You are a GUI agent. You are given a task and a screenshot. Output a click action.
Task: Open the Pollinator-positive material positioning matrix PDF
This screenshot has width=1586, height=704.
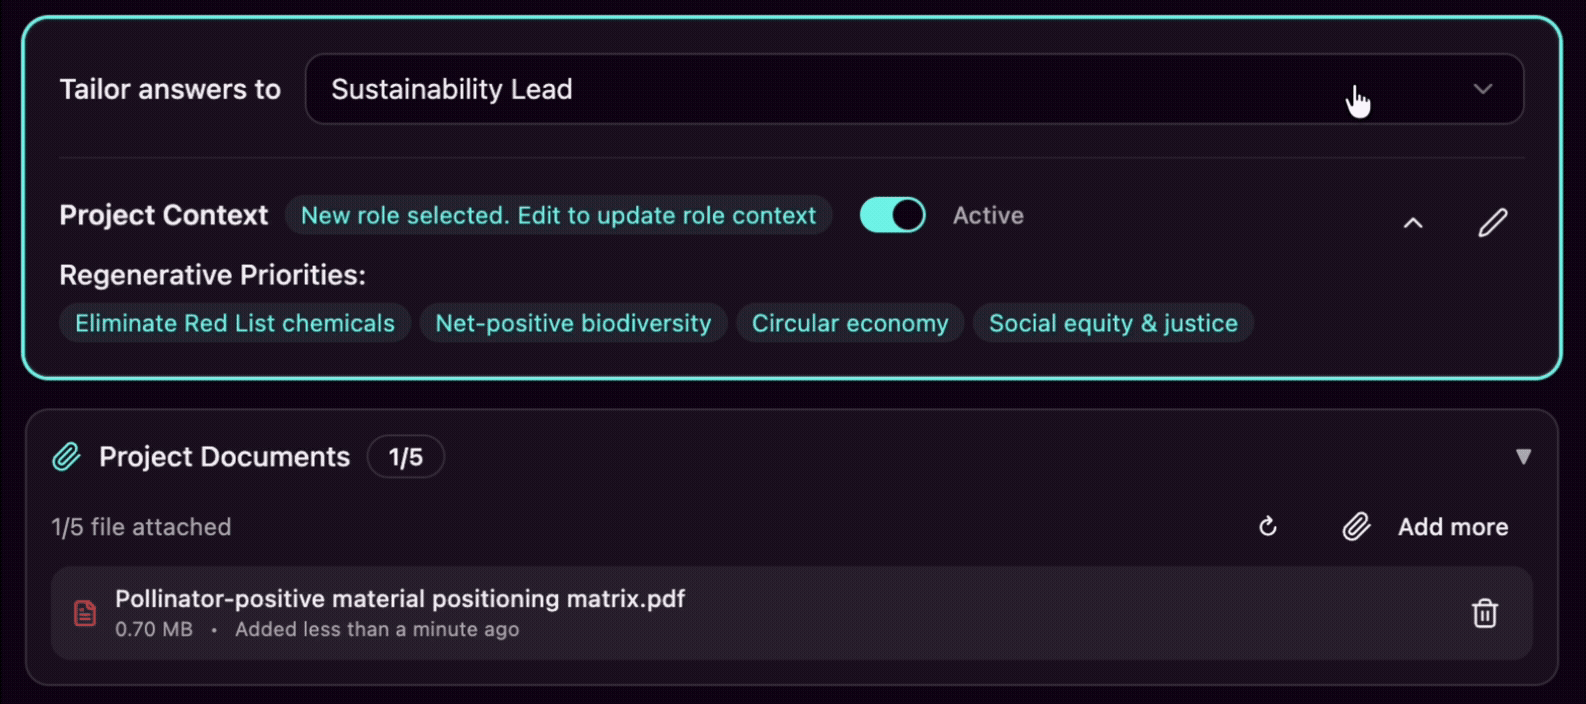(x=399, y=598)
